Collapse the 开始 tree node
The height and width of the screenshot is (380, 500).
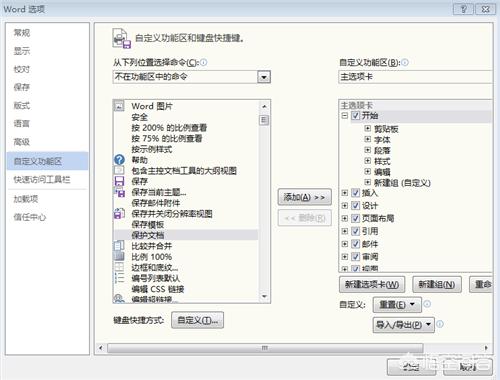(x=345, y=116)
